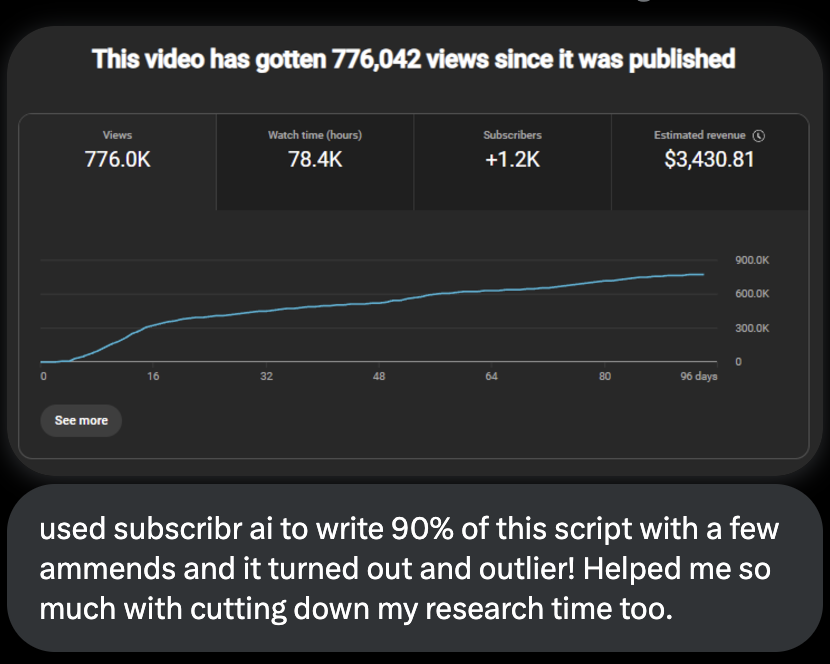Select day 16 marker on horizontal axis

tap(153, 377)
